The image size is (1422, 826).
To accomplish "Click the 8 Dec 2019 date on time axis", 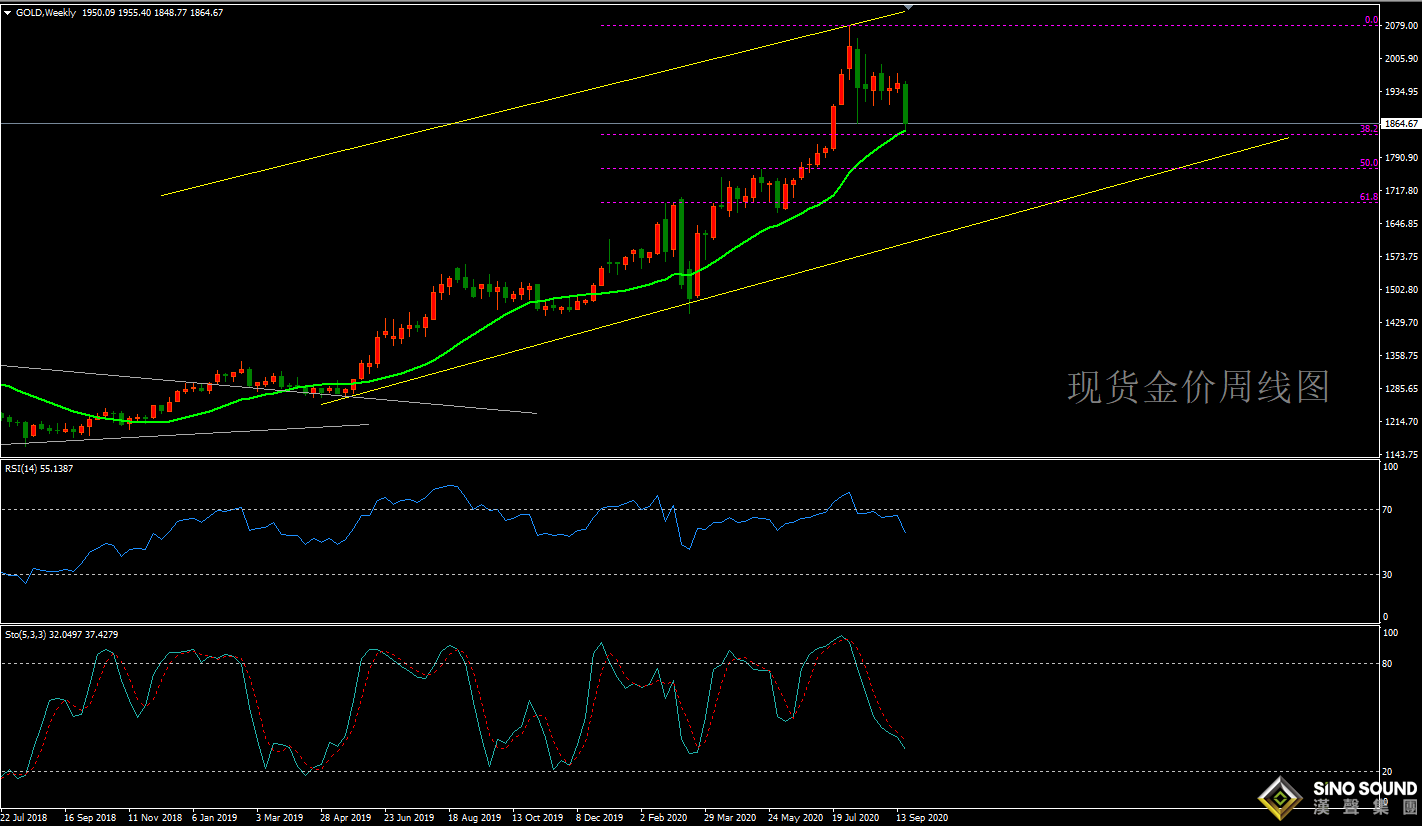I will (x=601, y=817).
